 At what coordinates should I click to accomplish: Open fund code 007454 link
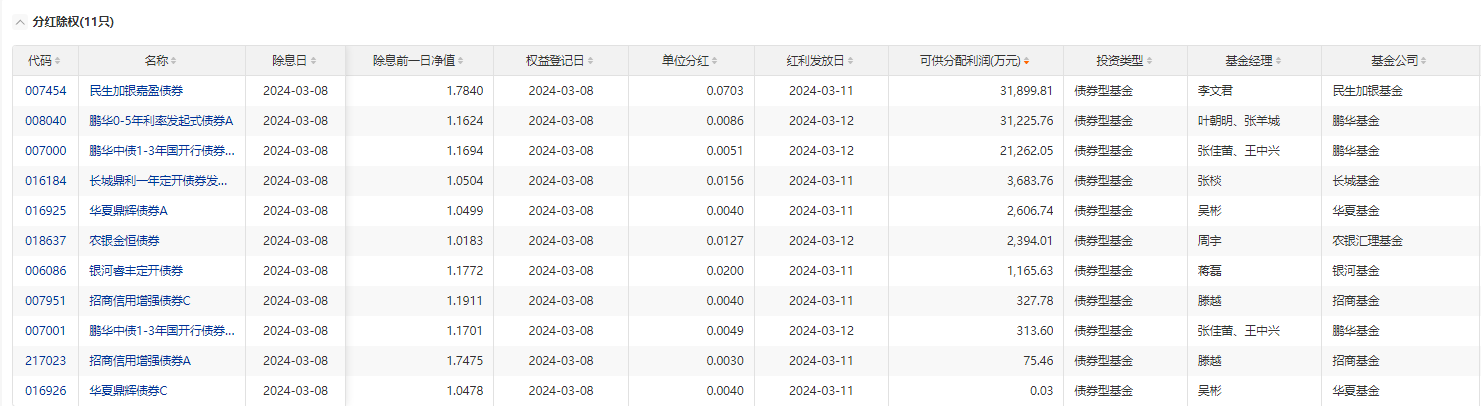[45, 91]
